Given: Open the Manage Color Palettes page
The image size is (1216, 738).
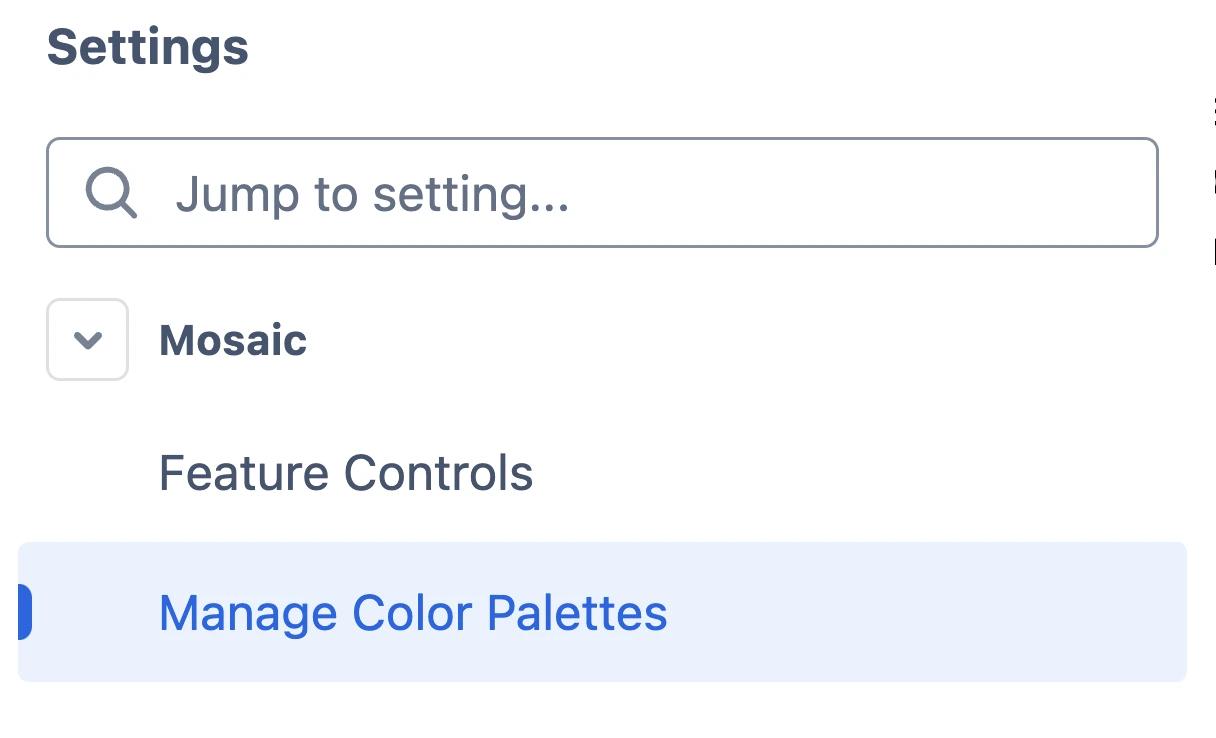Looking at the screenshot, I should click(x=413, y=613).
